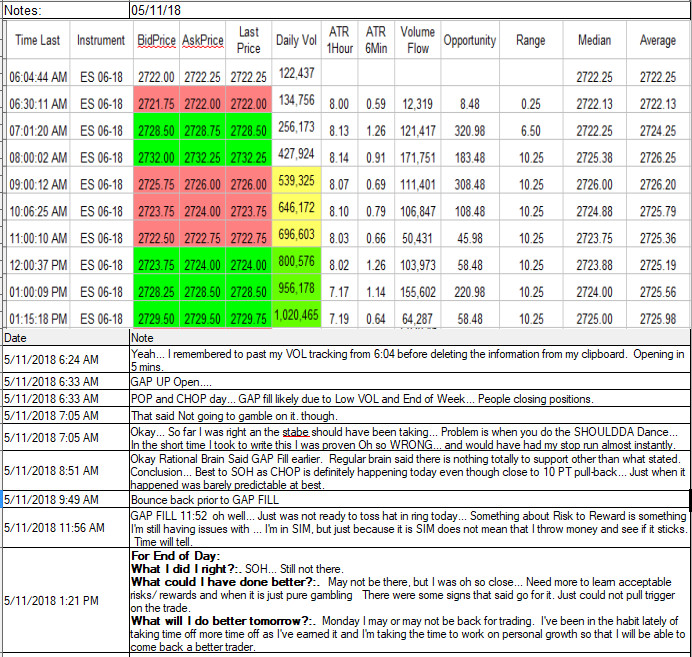Select the Date header of notes table
This screenshot has width=692, height=657.
click(66, 338)
